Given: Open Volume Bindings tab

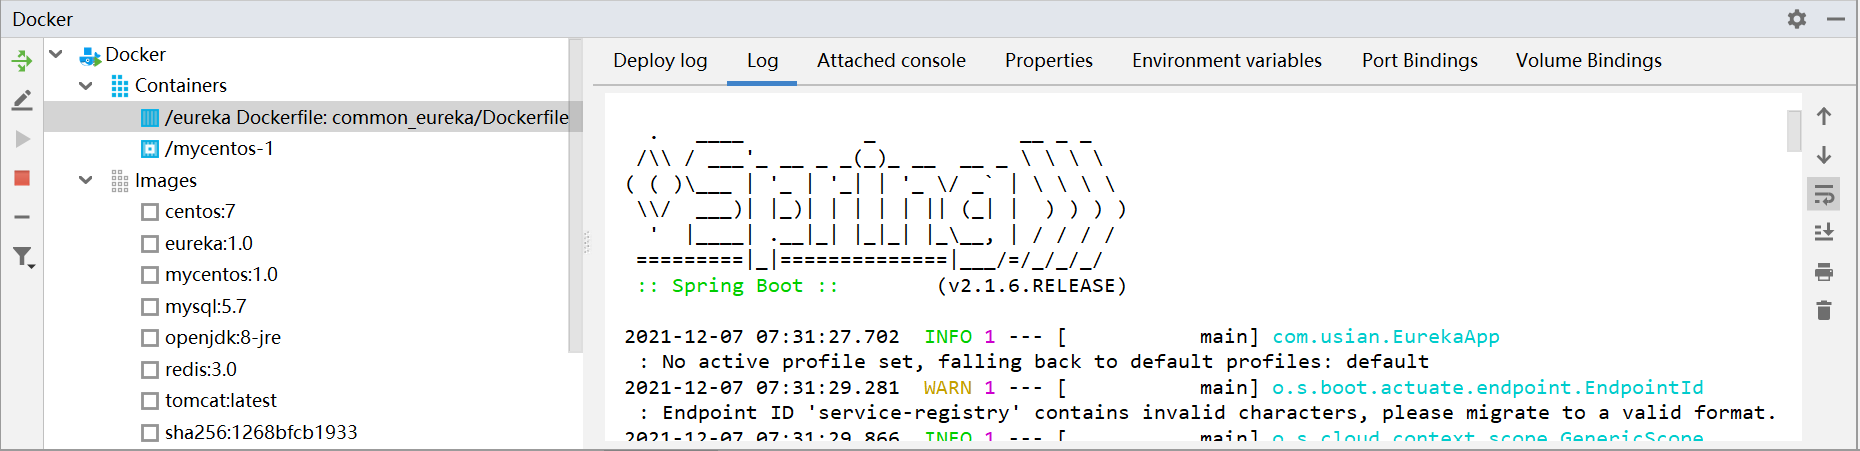Looking at the screenshot, I should (x=1589, y=61).
